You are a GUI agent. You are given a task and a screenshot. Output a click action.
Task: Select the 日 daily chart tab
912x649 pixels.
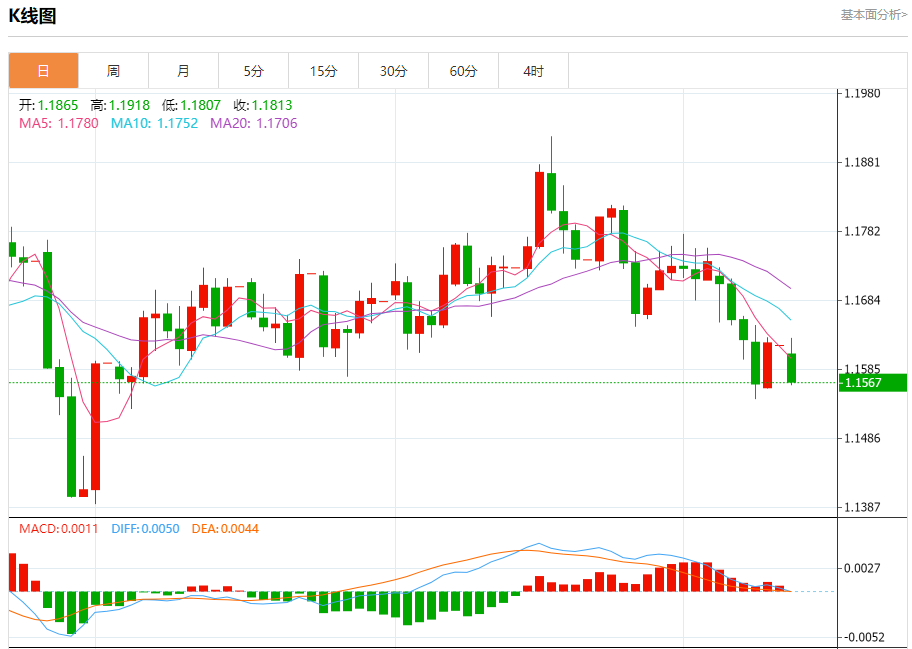[x=43, y=71]
